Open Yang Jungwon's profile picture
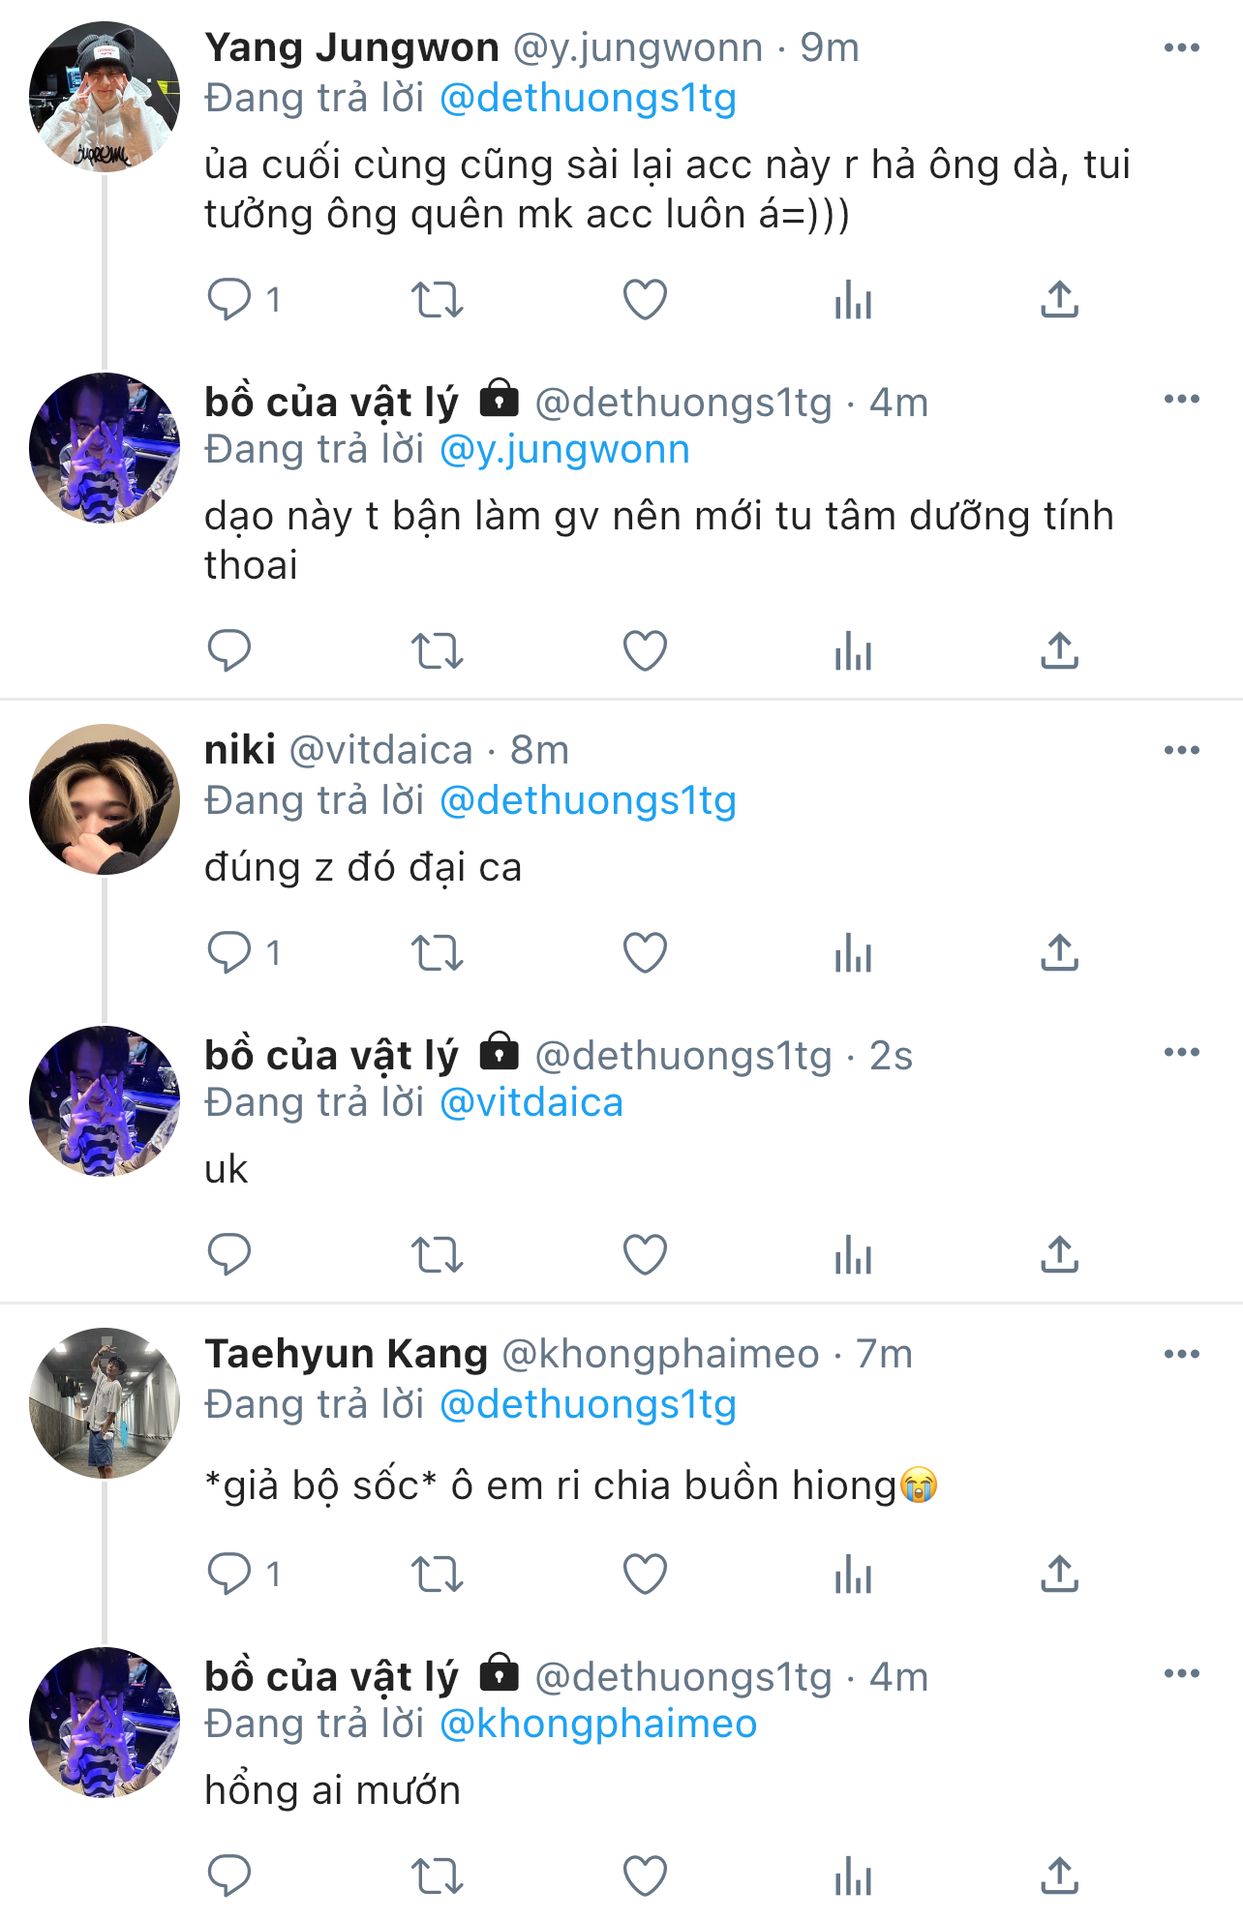Viewport: 1243px width, 1920px height. click(x=105, y=97)
